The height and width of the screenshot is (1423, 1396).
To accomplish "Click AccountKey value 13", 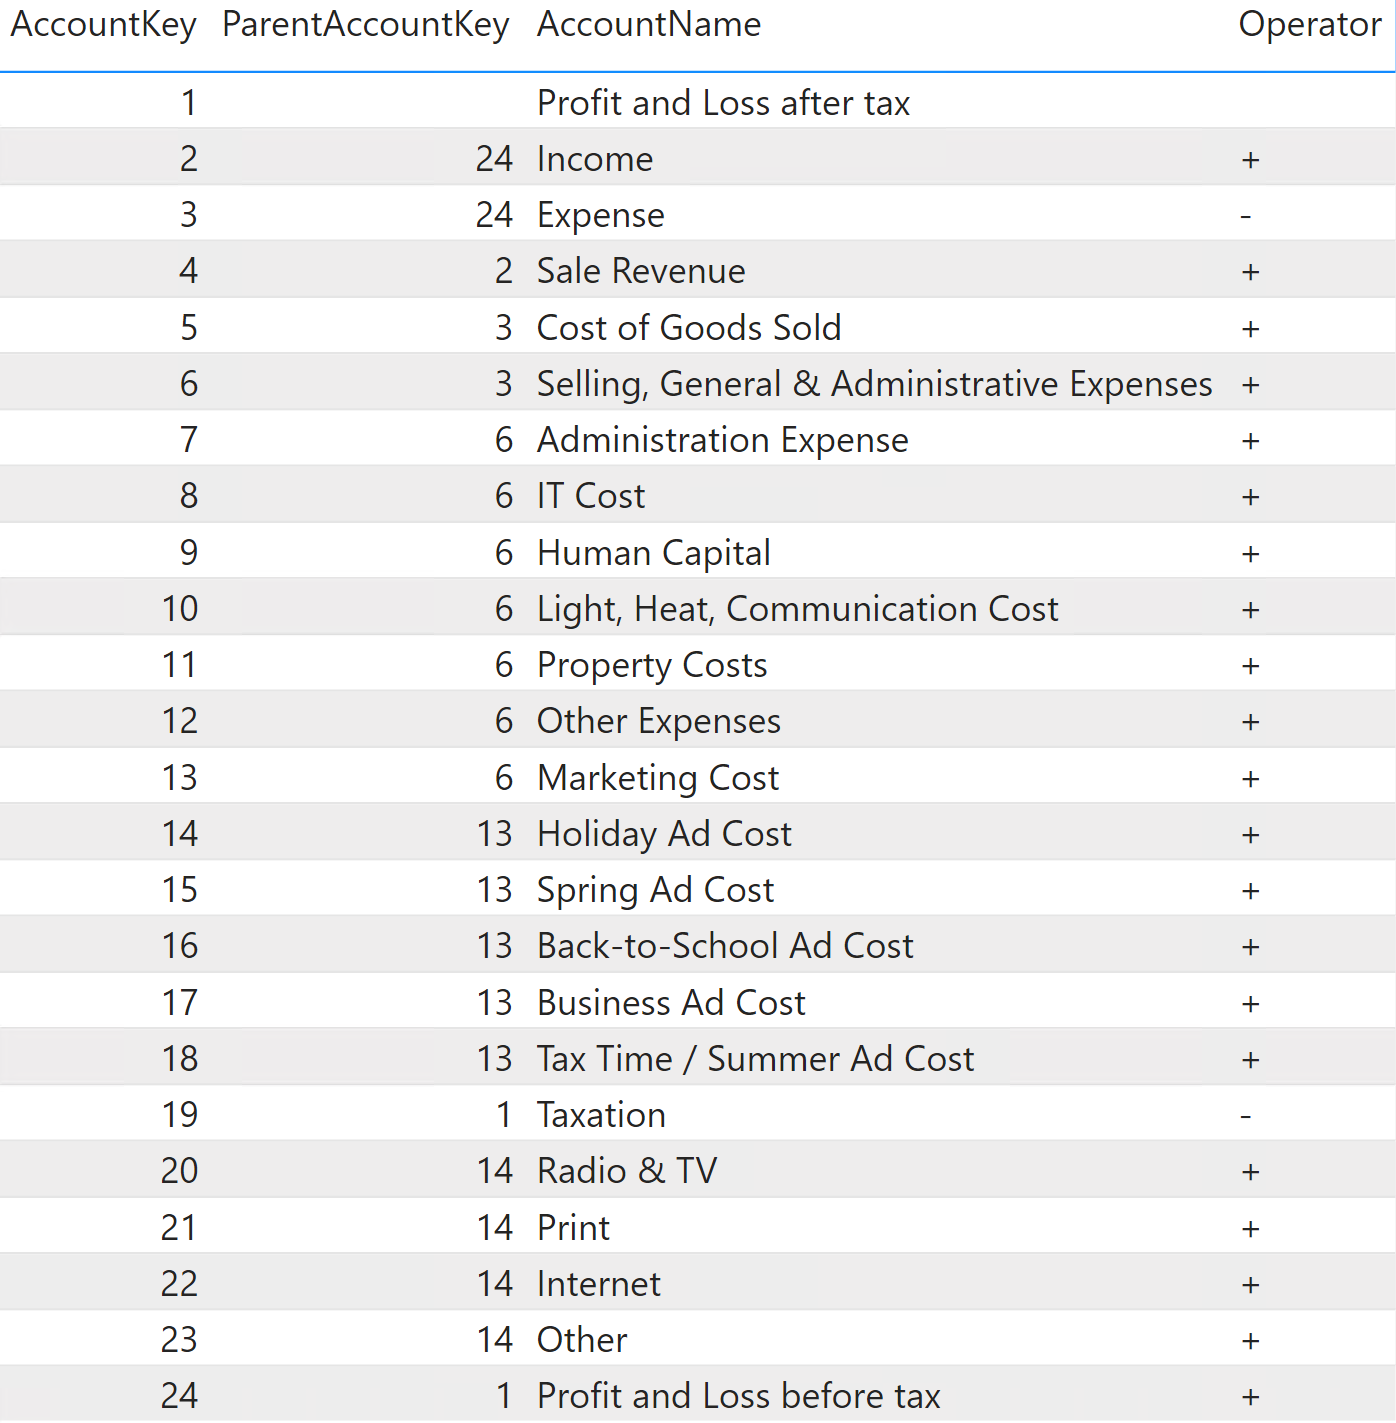I will coord(180,778).
